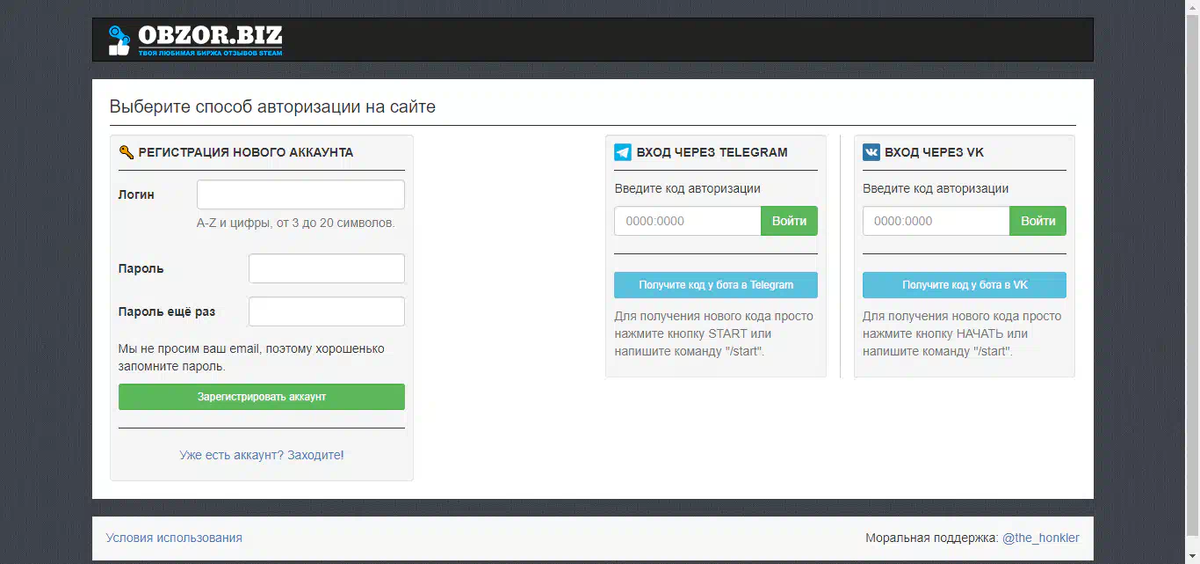Click the Пароль ещё раз label
Image resolution: width=1200 pixels, height=564 pixels.
[x=167, y=312]
